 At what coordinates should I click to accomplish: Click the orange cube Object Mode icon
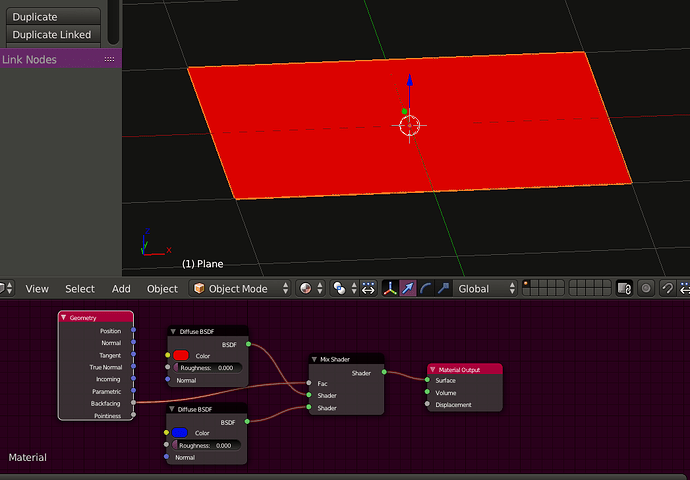(199, 288)
